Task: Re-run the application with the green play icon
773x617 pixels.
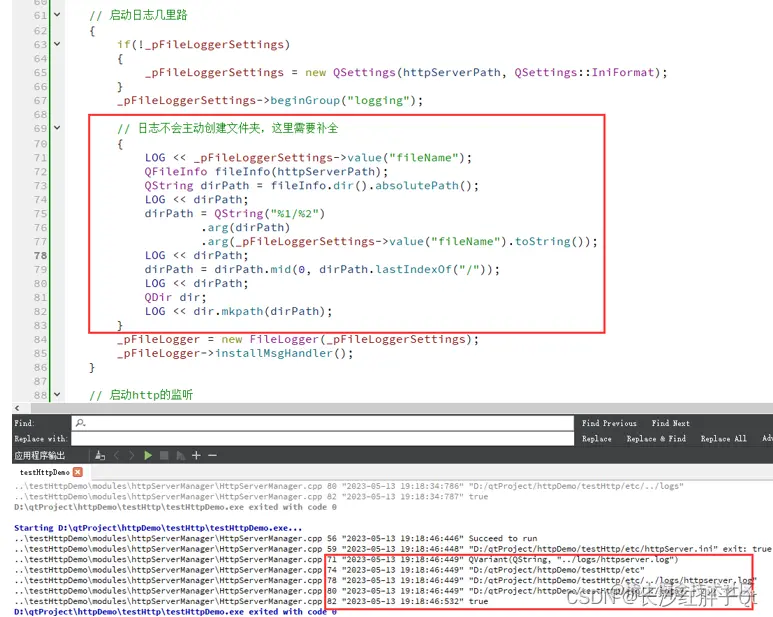Action: (148, 455)
